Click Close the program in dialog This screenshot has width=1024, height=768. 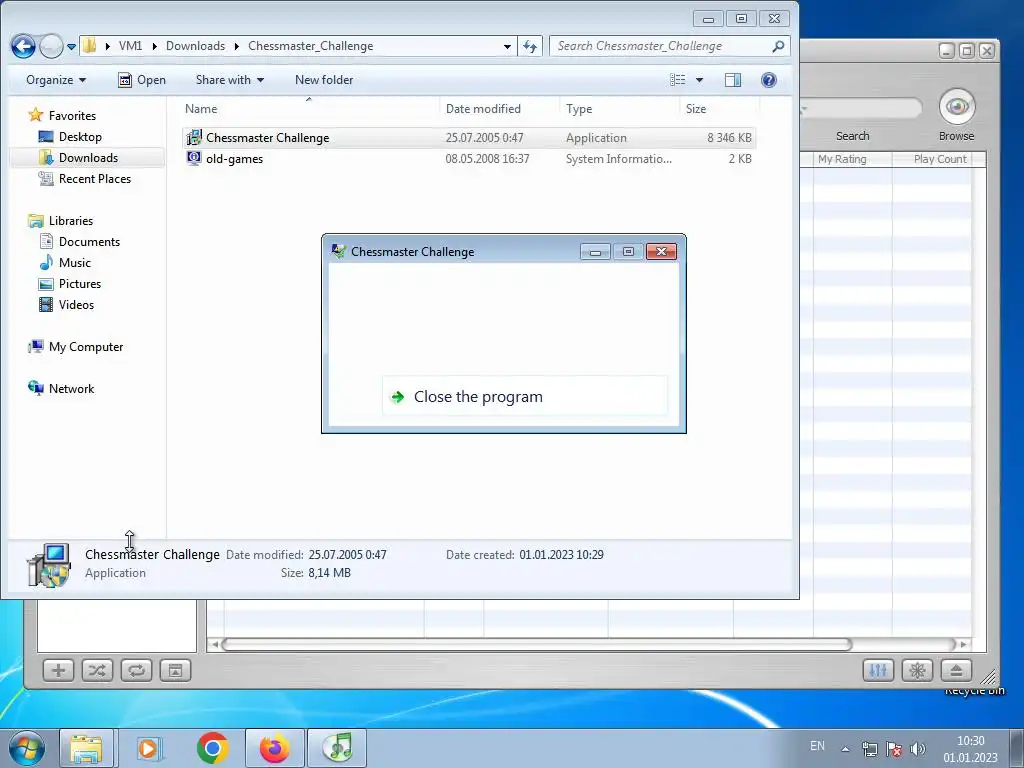click(524, 396)
